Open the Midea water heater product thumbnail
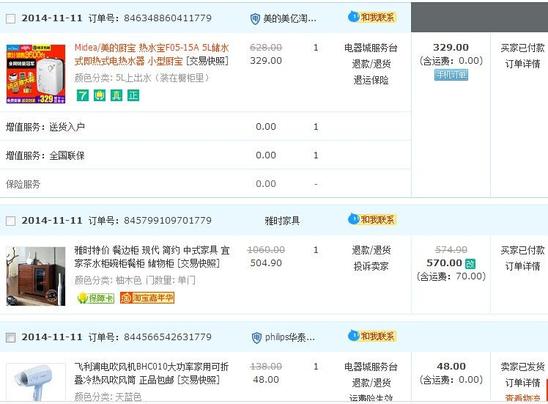This screenshot has width=548, height=404. pos(36,74)
